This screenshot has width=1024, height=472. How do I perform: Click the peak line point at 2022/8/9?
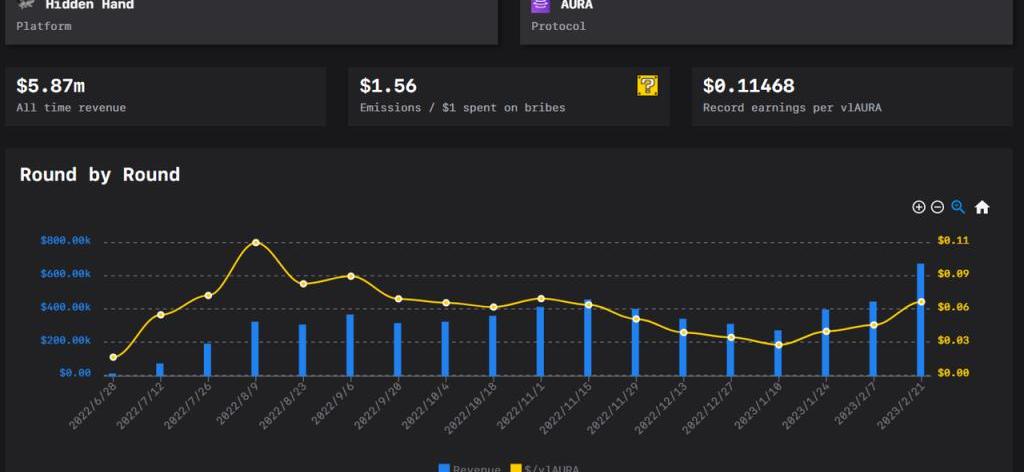(256, 243)
